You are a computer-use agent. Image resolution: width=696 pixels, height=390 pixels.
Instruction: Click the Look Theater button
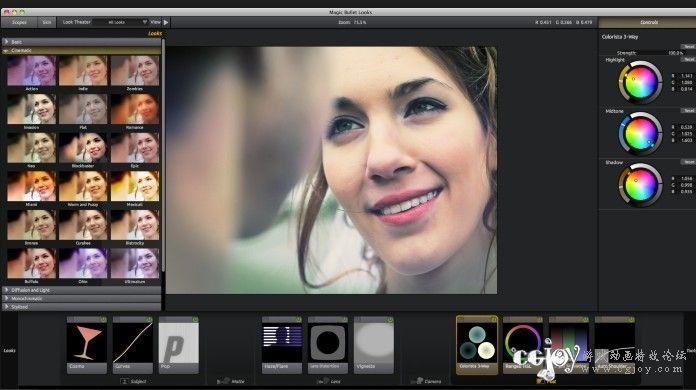click(x=76, y=22)
